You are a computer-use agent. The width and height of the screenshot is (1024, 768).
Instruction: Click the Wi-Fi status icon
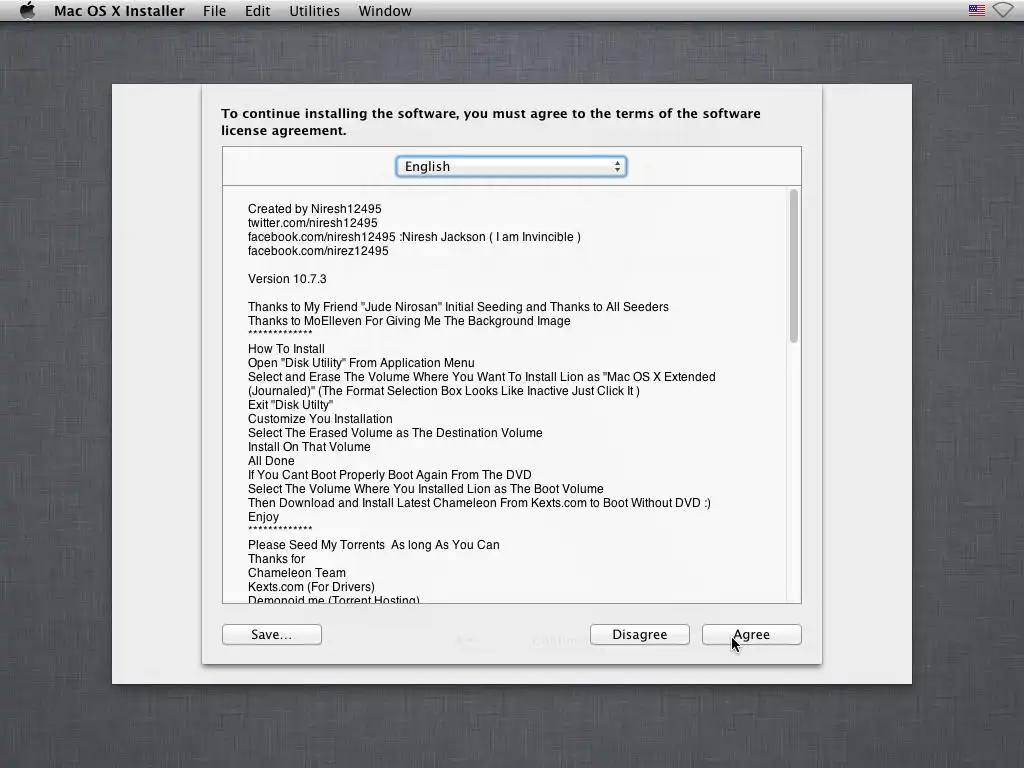tap(1003, 10)
